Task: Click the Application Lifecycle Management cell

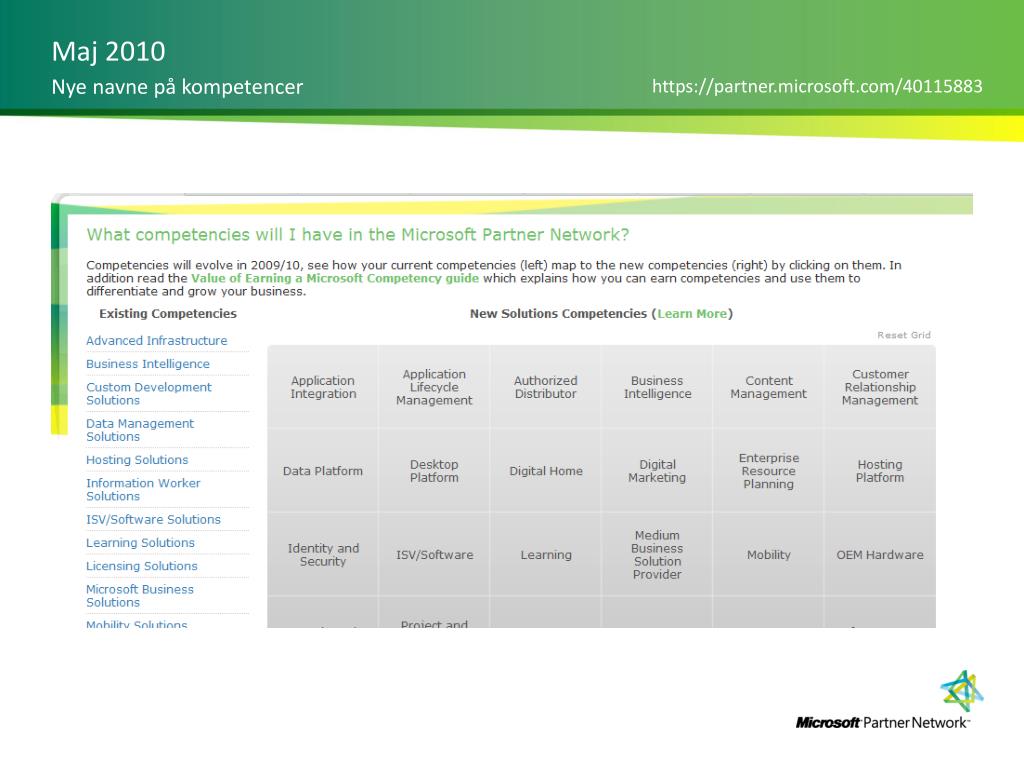Action: click(434, 387)
